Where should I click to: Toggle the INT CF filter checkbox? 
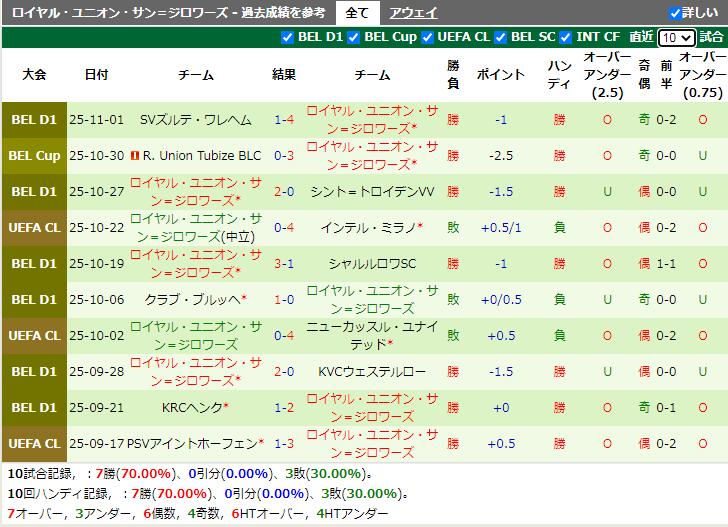coord(568,37)
